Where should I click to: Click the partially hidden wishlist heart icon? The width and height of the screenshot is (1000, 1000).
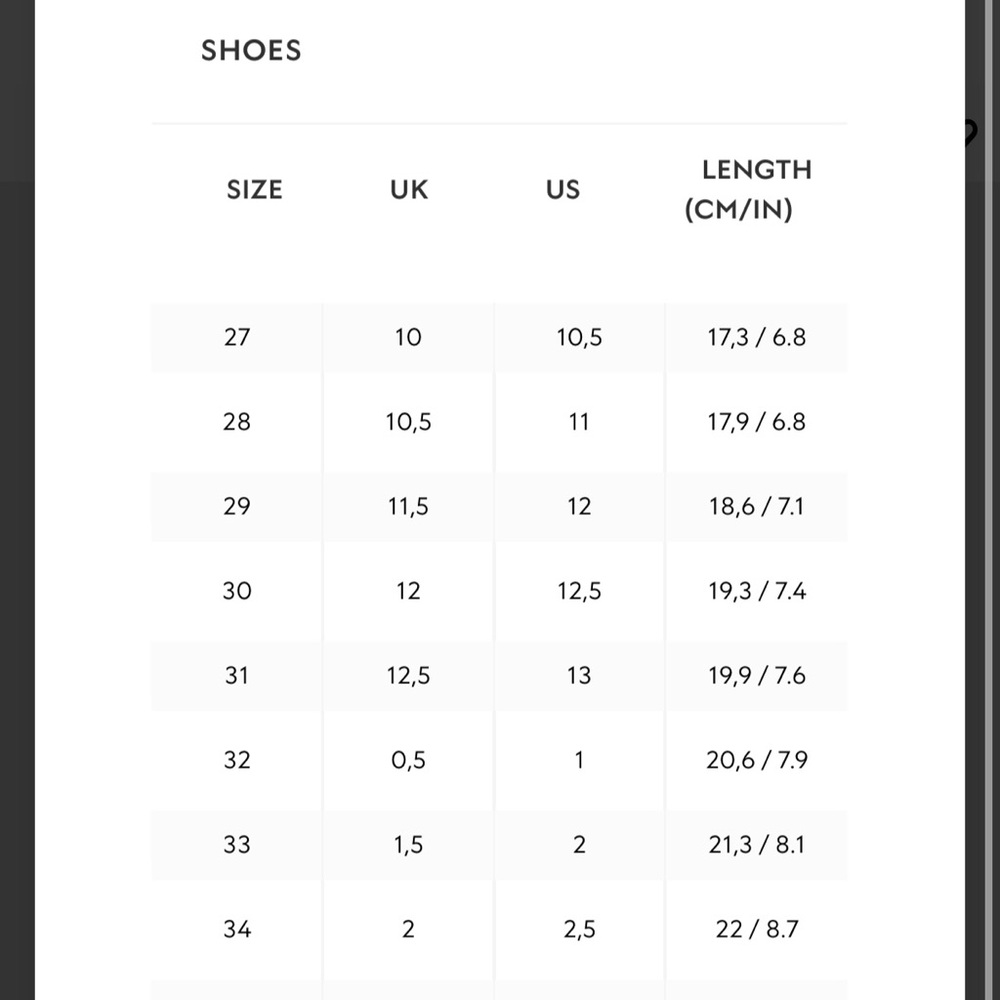click(x=970, y=133)
